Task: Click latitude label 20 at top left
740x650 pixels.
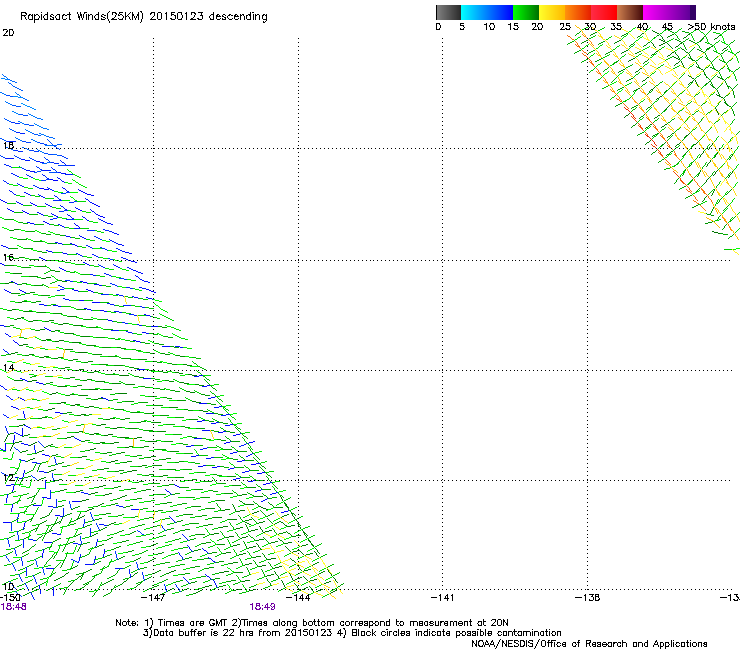Action: (8, 33)
